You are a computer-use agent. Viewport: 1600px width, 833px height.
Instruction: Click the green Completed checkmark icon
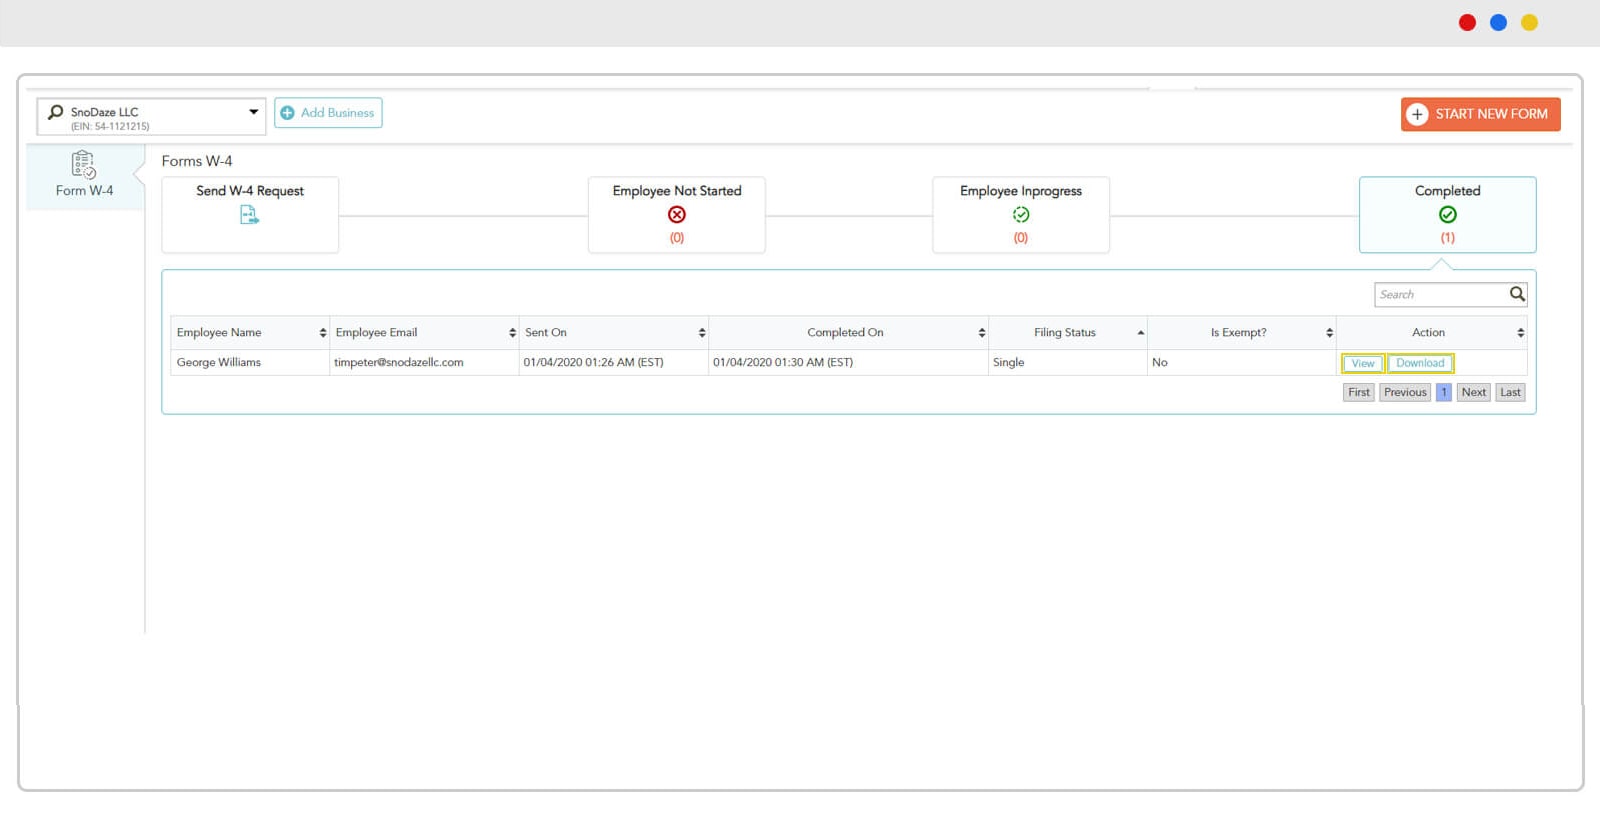pos(1447,215)
